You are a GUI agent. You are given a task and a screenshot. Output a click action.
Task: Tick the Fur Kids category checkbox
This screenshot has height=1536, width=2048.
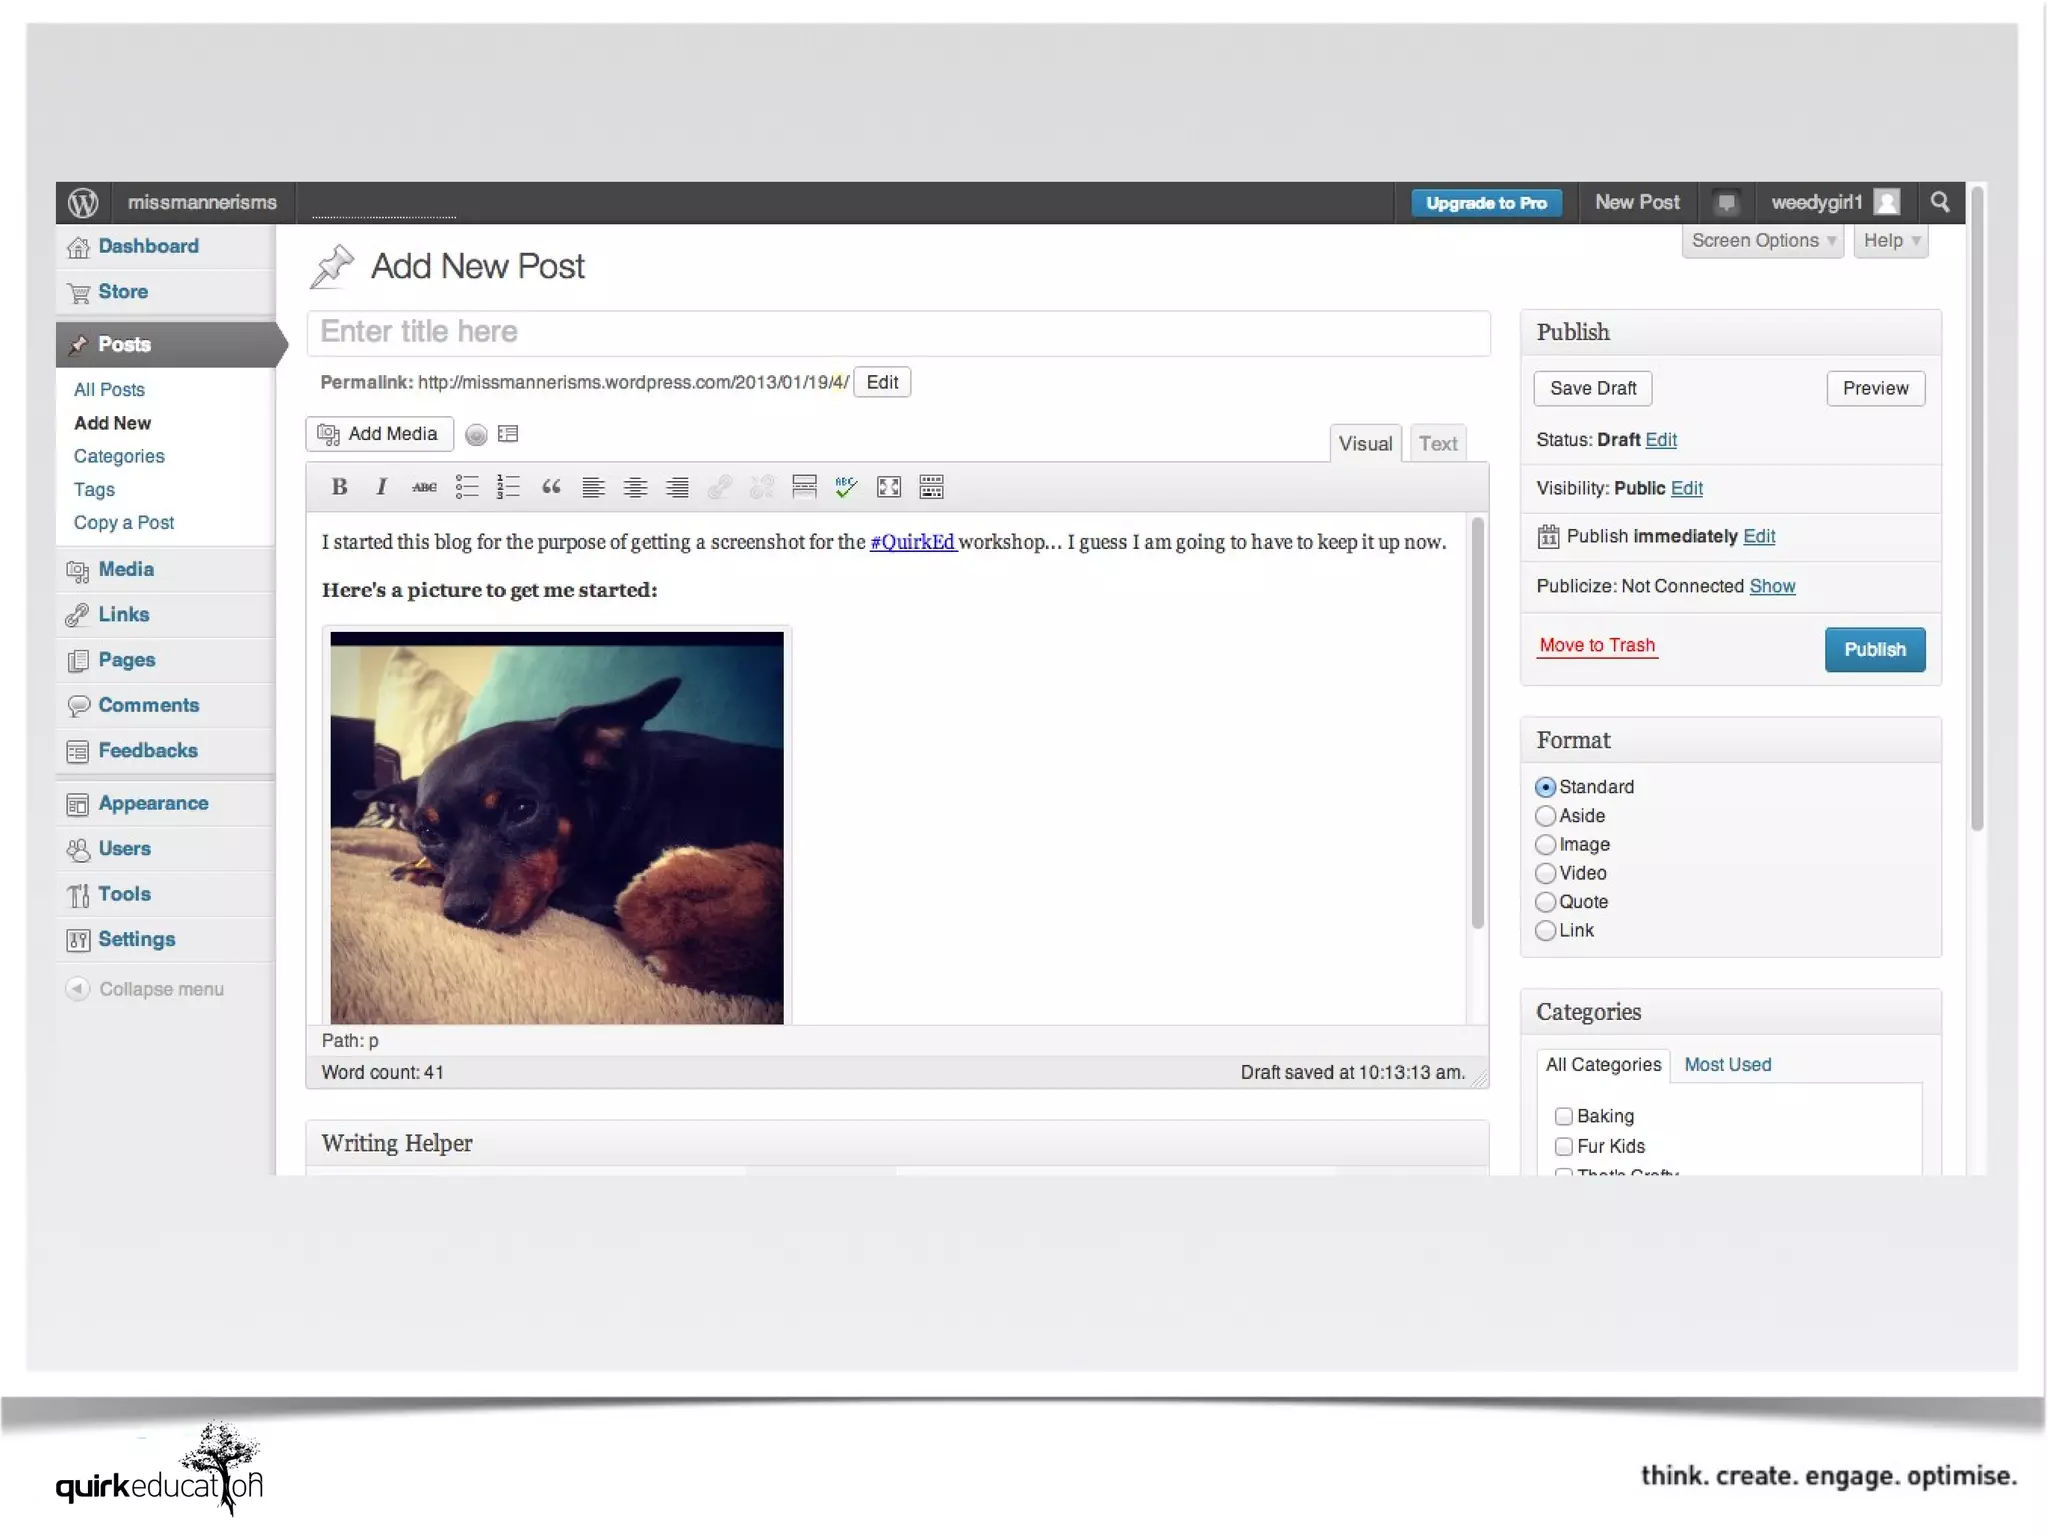click(x=1564, y=1146)
